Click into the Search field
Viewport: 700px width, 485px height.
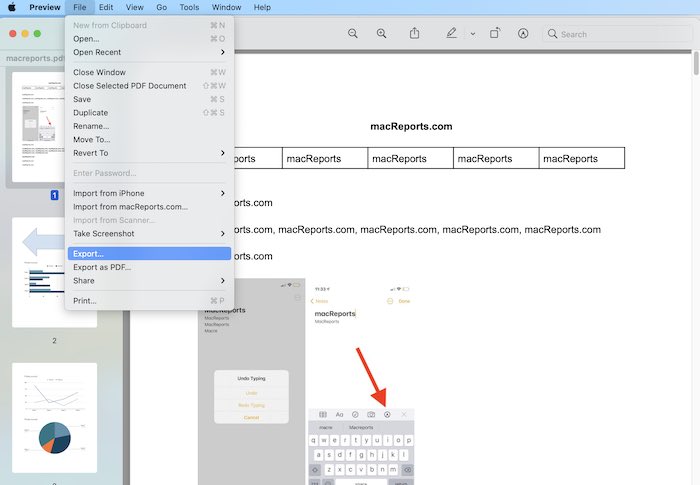click(x=617, y=34)
